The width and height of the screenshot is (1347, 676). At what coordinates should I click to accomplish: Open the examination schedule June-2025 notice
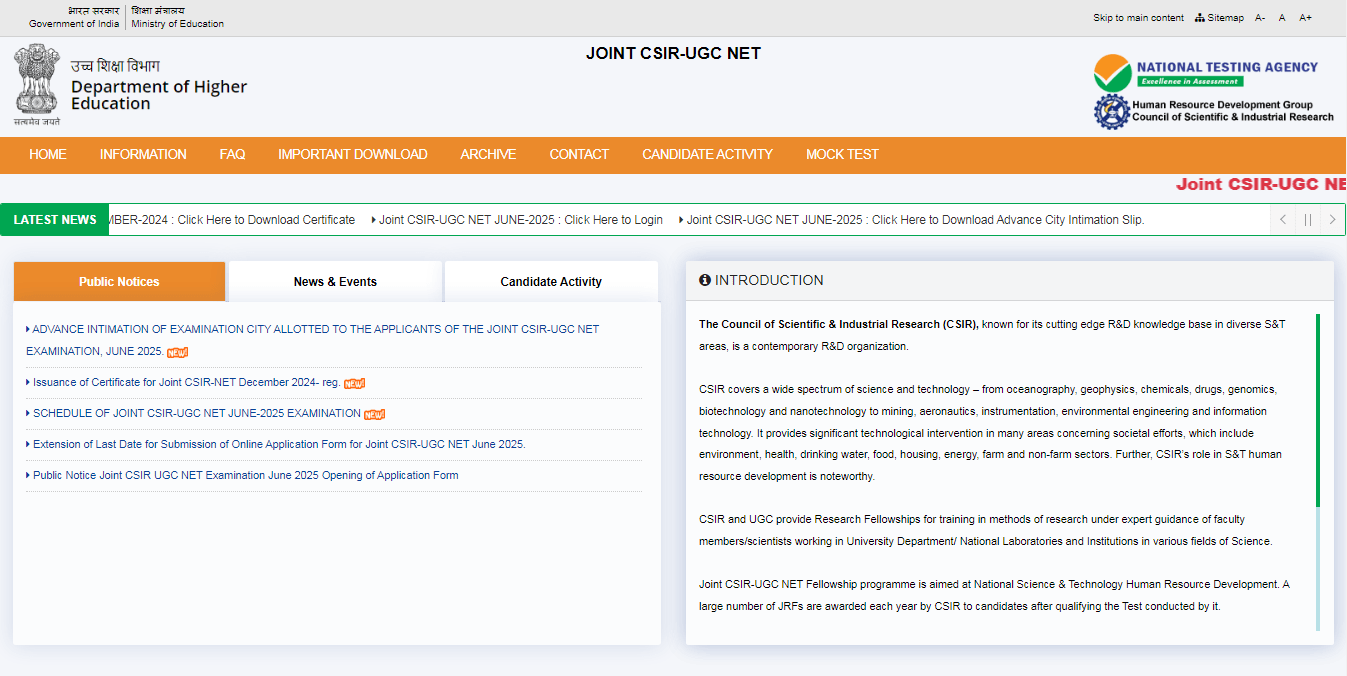[196, 414]
